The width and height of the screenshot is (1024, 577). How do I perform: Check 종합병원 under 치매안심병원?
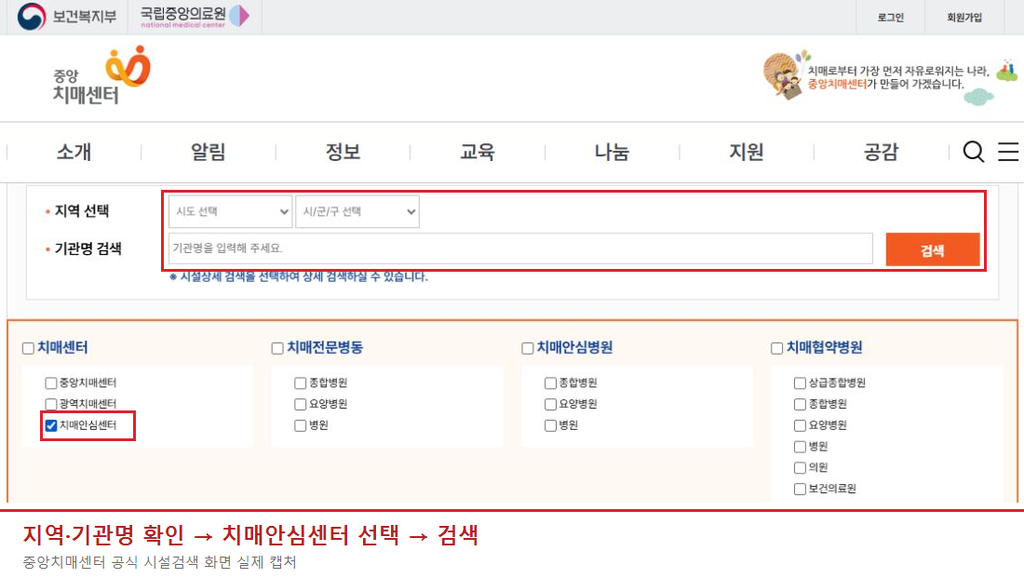click(x=551, y=382)
